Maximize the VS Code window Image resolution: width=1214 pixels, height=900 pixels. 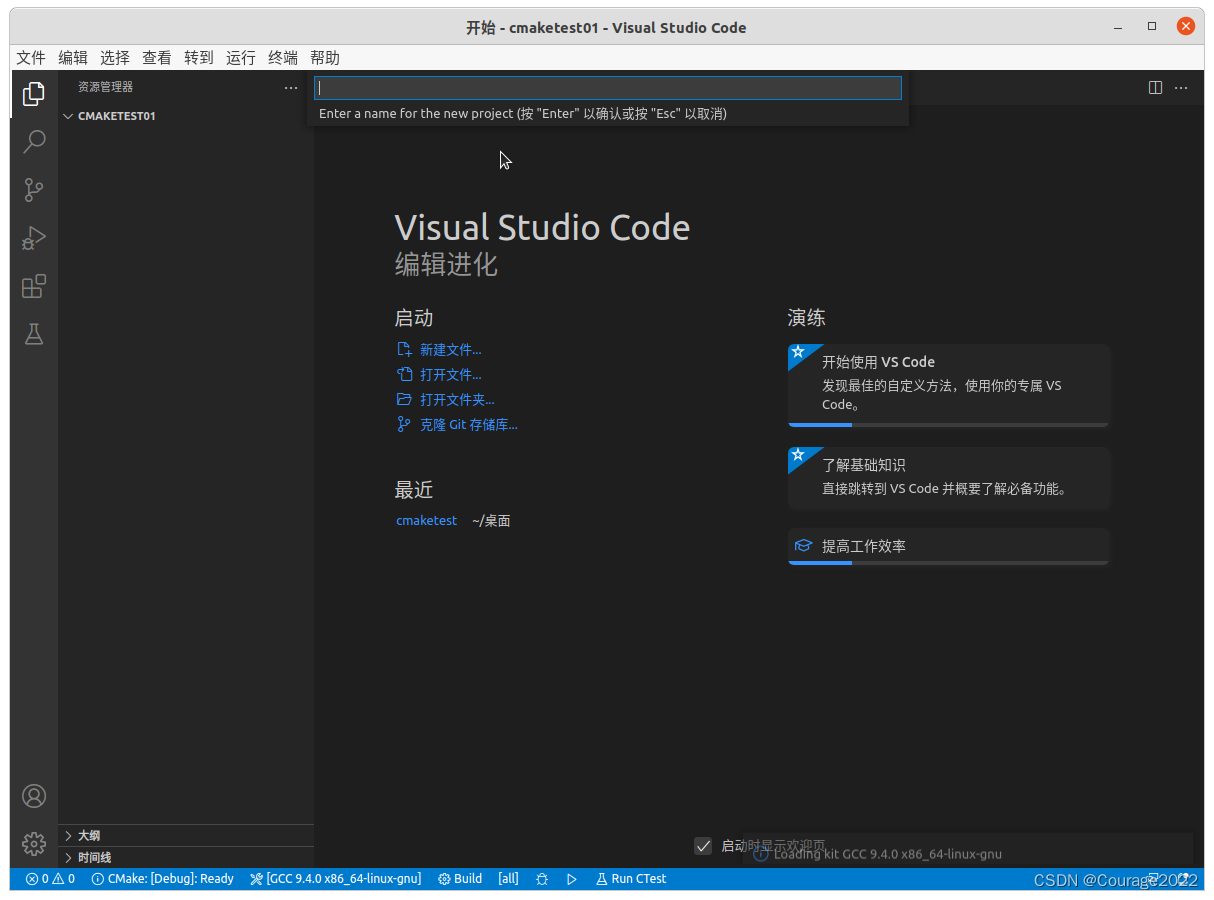1152,27
